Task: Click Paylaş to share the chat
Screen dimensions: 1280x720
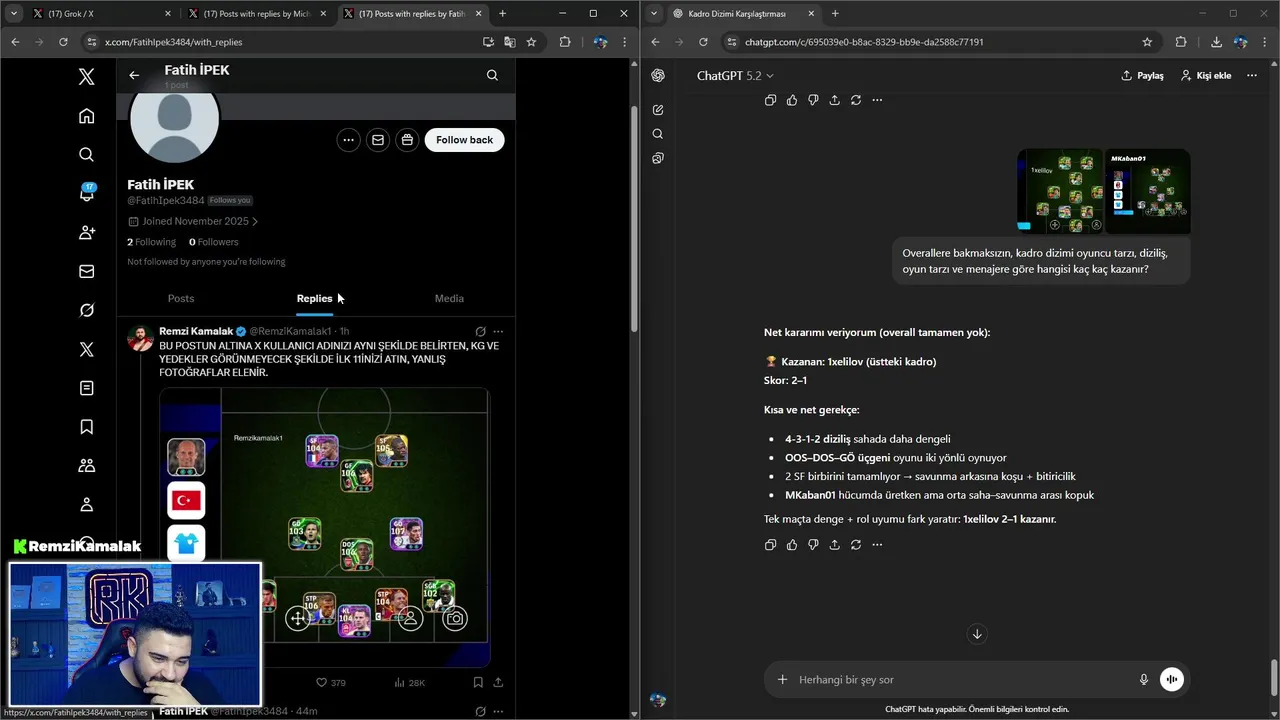Action: [1142, 76]
